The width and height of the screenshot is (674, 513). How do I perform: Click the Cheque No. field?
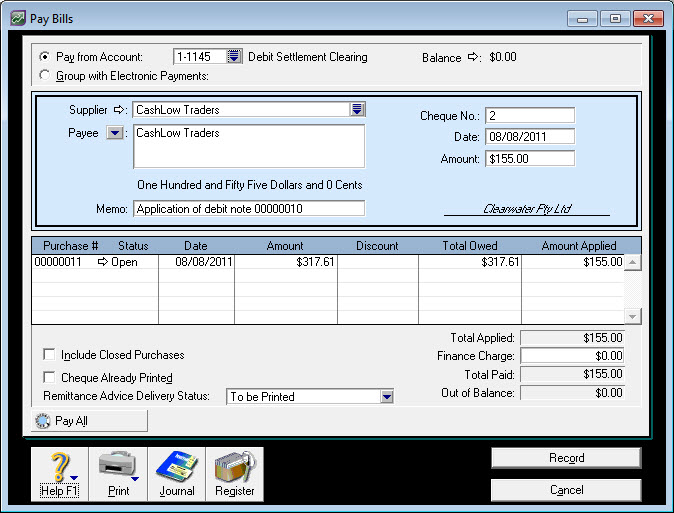530,115
